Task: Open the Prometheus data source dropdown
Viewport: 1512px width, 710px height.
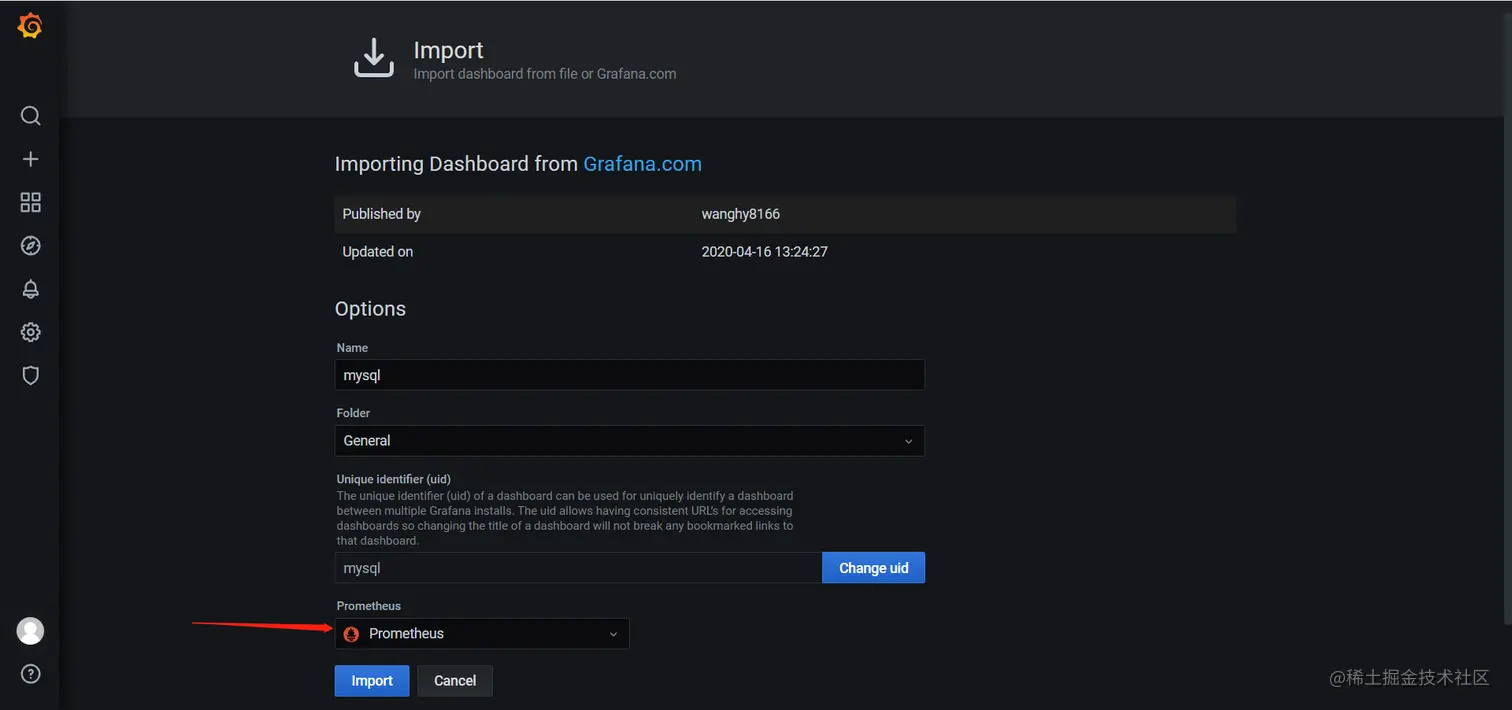Action: pyautogui.click(x=482, y=634)
